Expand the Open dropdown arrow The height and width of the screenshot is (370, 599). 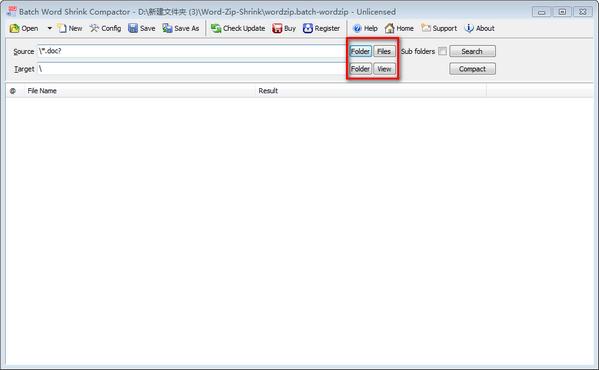tap(50, 28)
